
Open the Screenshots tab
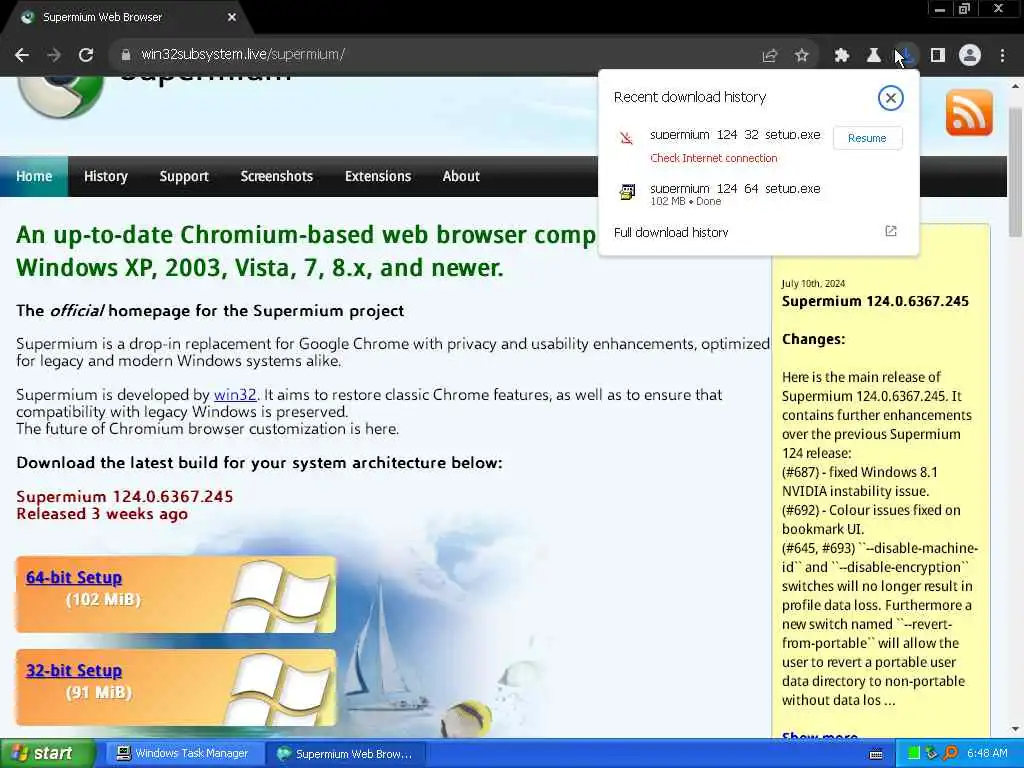coord(277,176)
